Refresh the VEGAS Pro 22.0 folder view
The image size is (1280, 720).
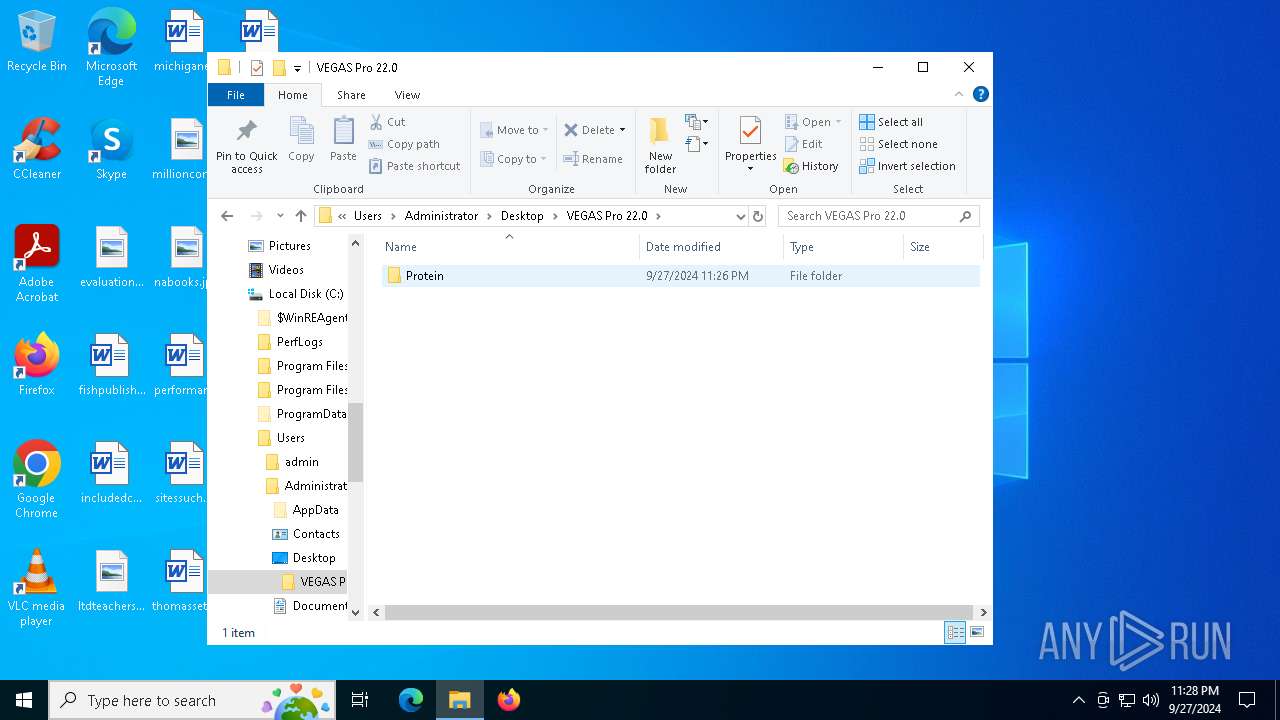coord(758,216)
